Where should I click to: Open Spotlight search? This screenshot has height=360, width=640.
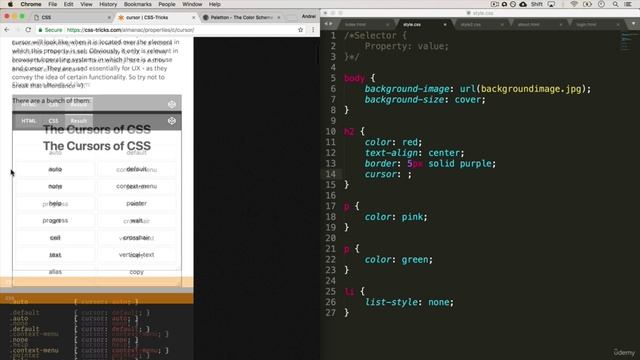615,4
